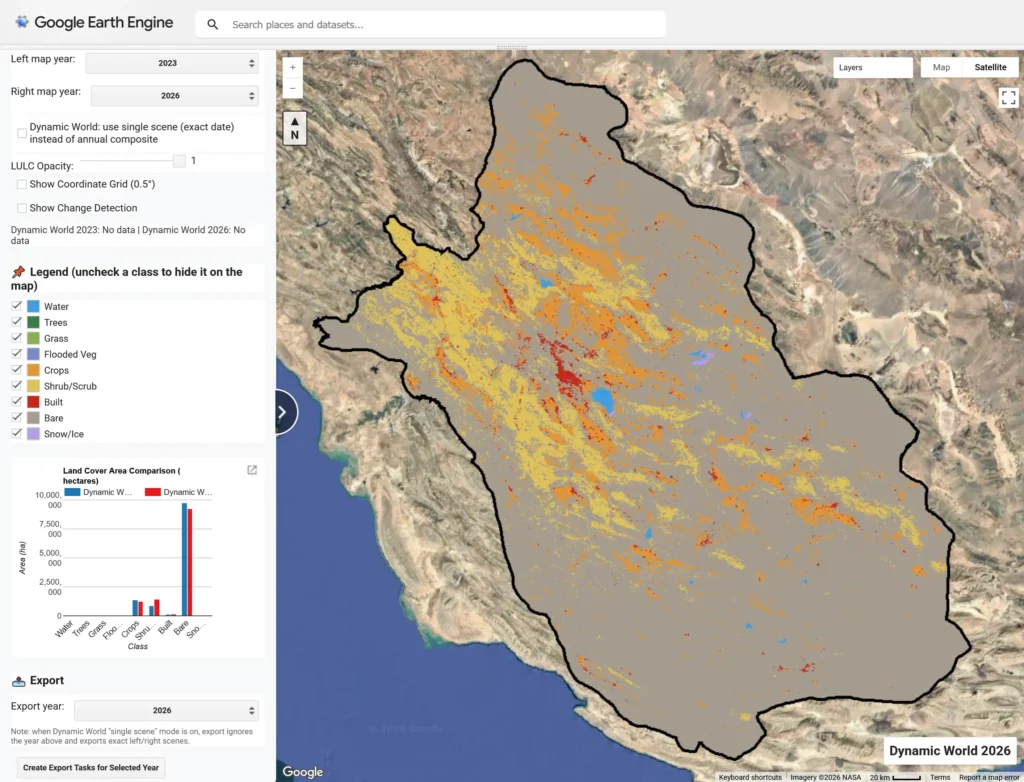Enable Dynamic World single scene mode
Viewport: 1024px width, 782px height.
[22, 133]
